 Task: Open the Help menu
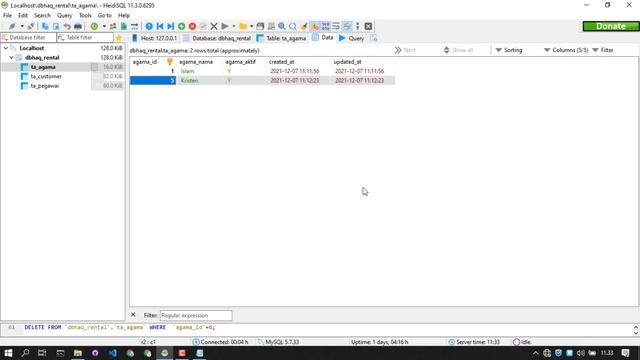pos(124,16)
